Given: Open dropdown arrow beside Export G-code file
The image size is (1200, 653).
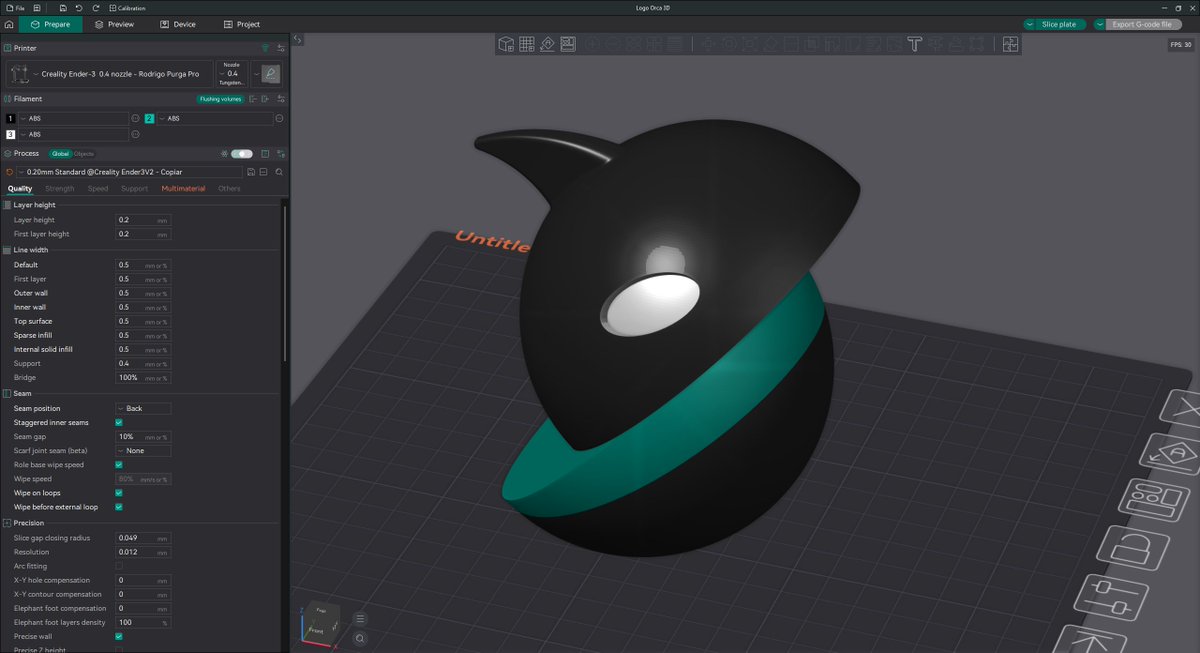Looking at the screenshot, I should pos(1100,24).
